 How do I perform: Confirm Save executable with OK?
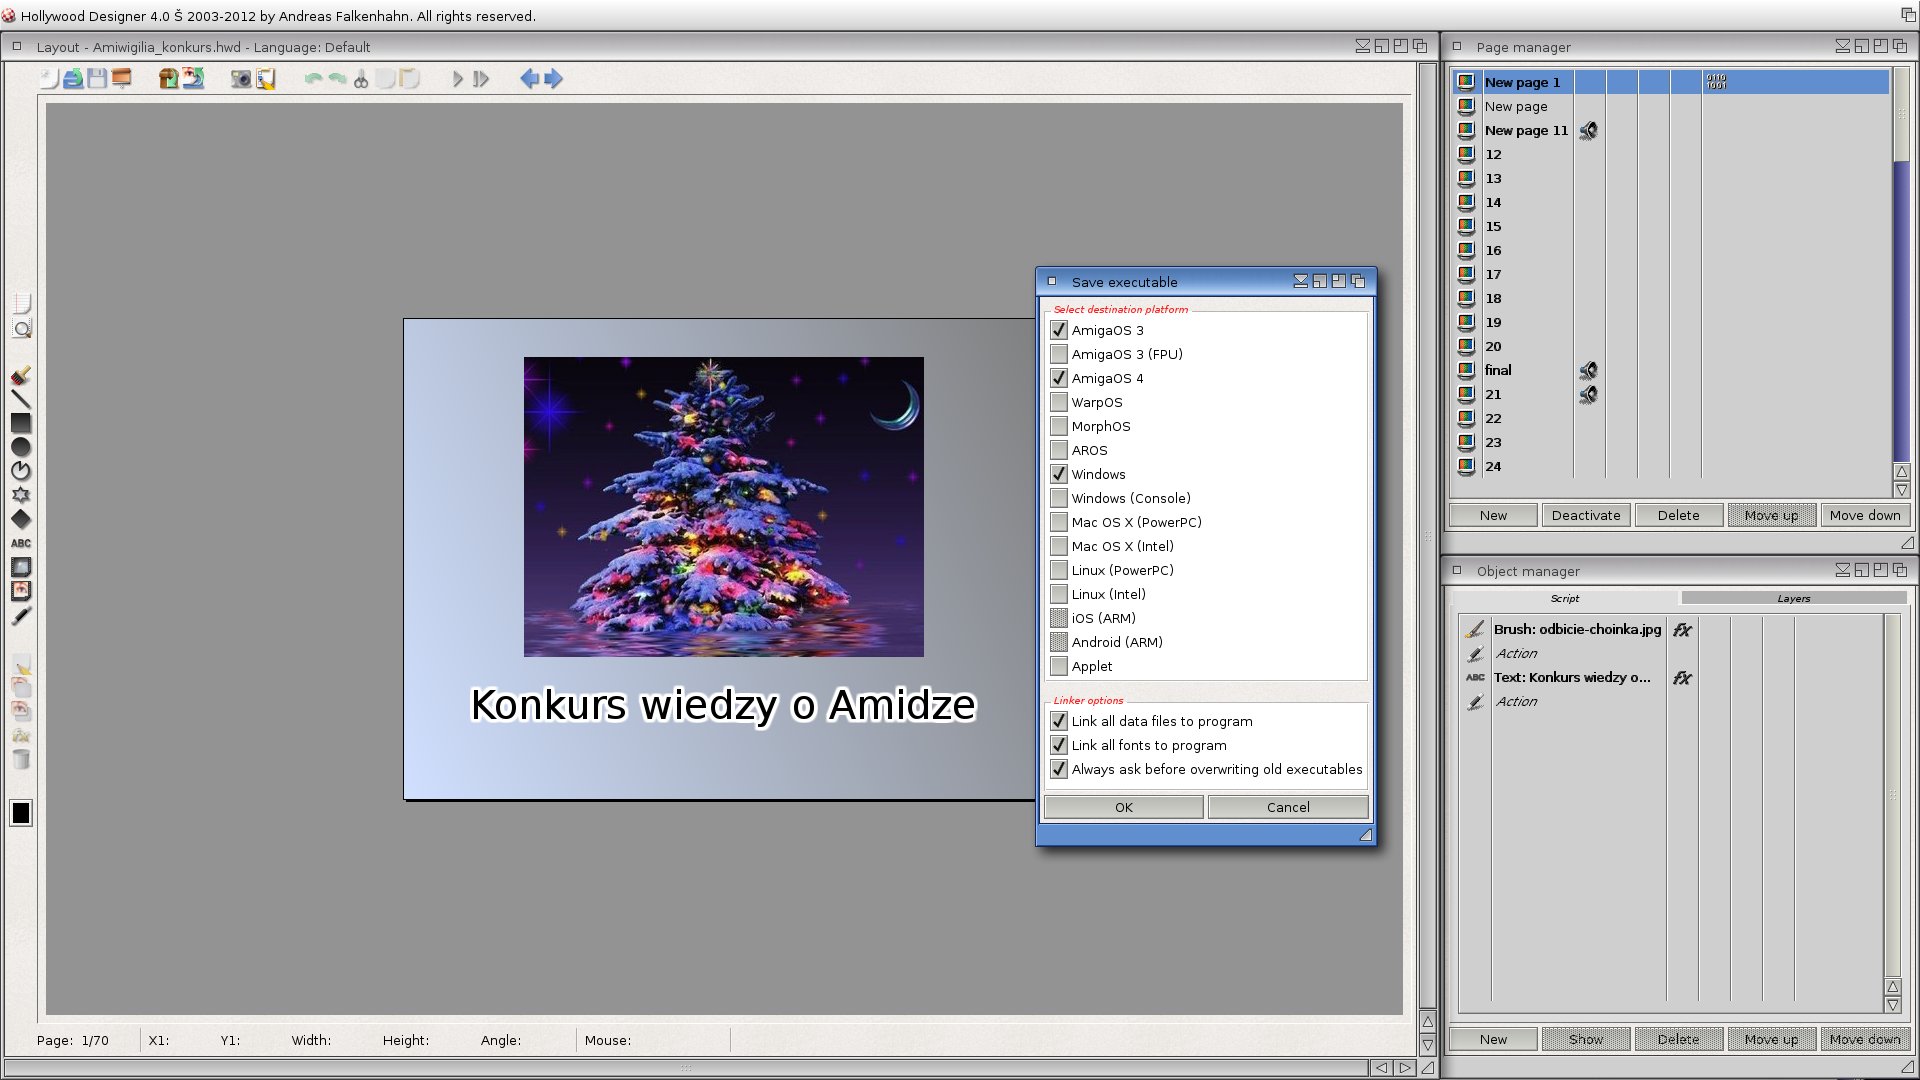[x=1124, y=807]
